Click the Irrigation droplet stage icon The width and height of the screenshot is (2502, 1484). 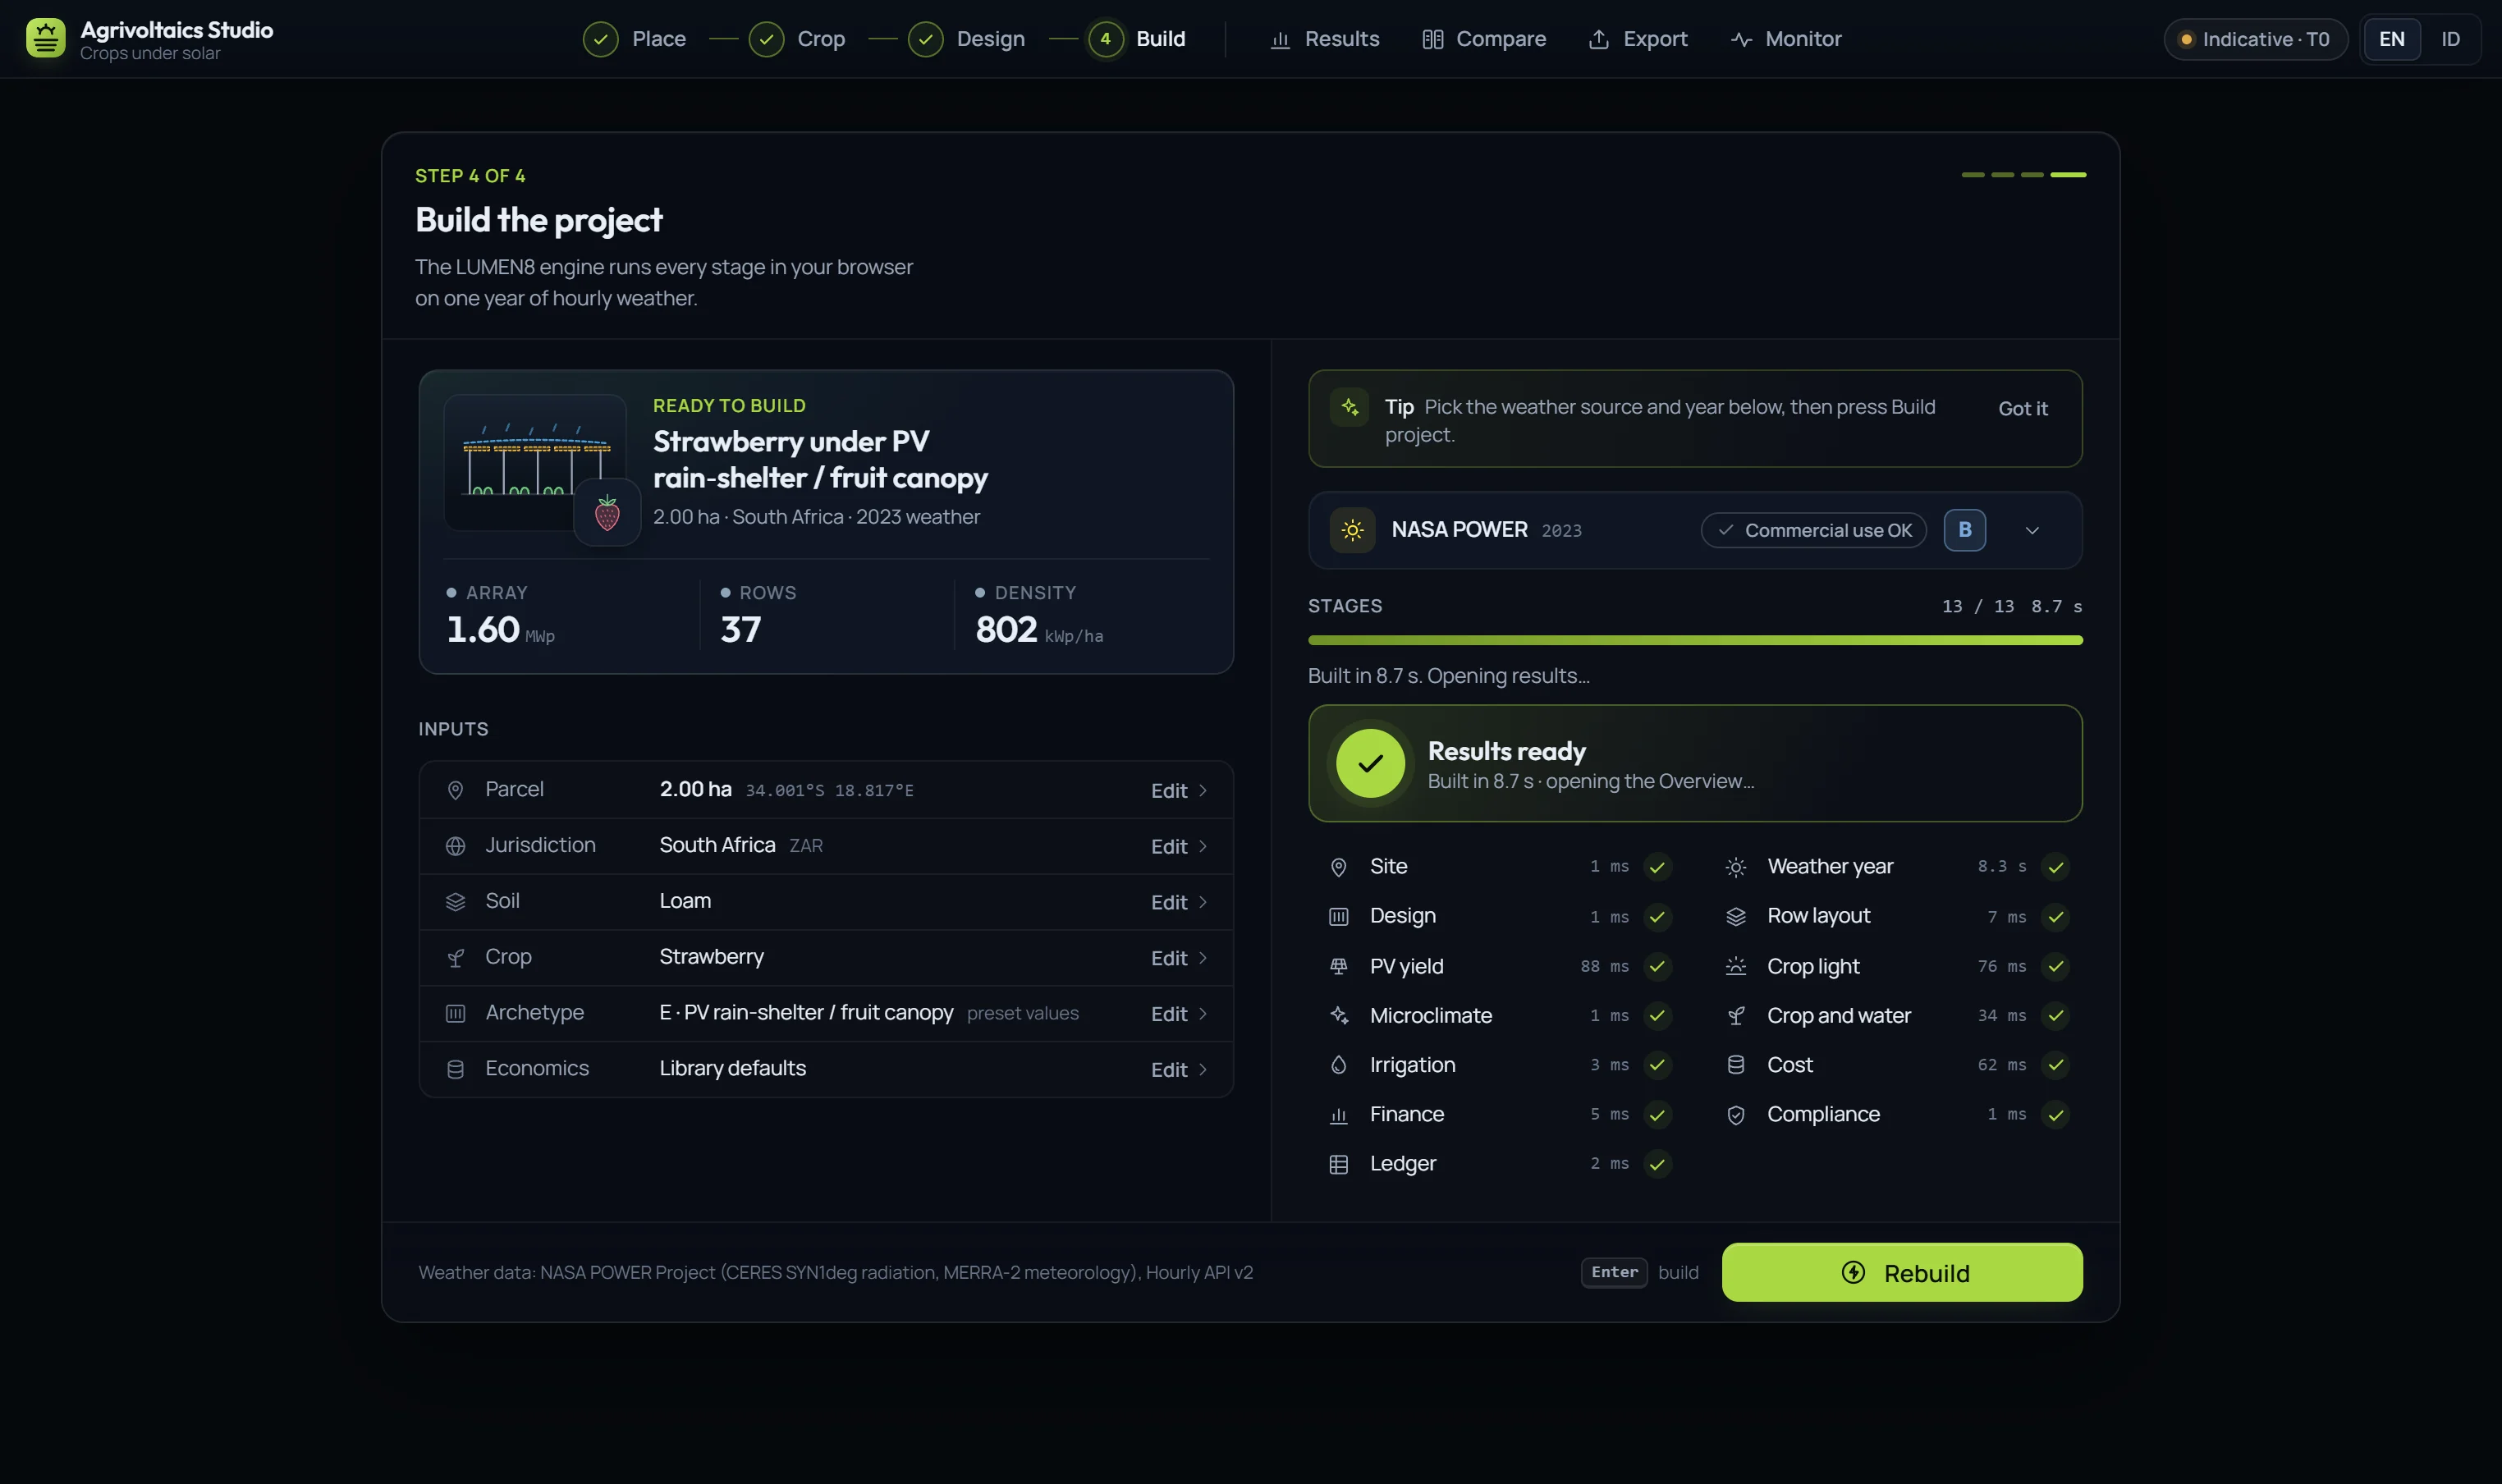click(1338, 1065)
